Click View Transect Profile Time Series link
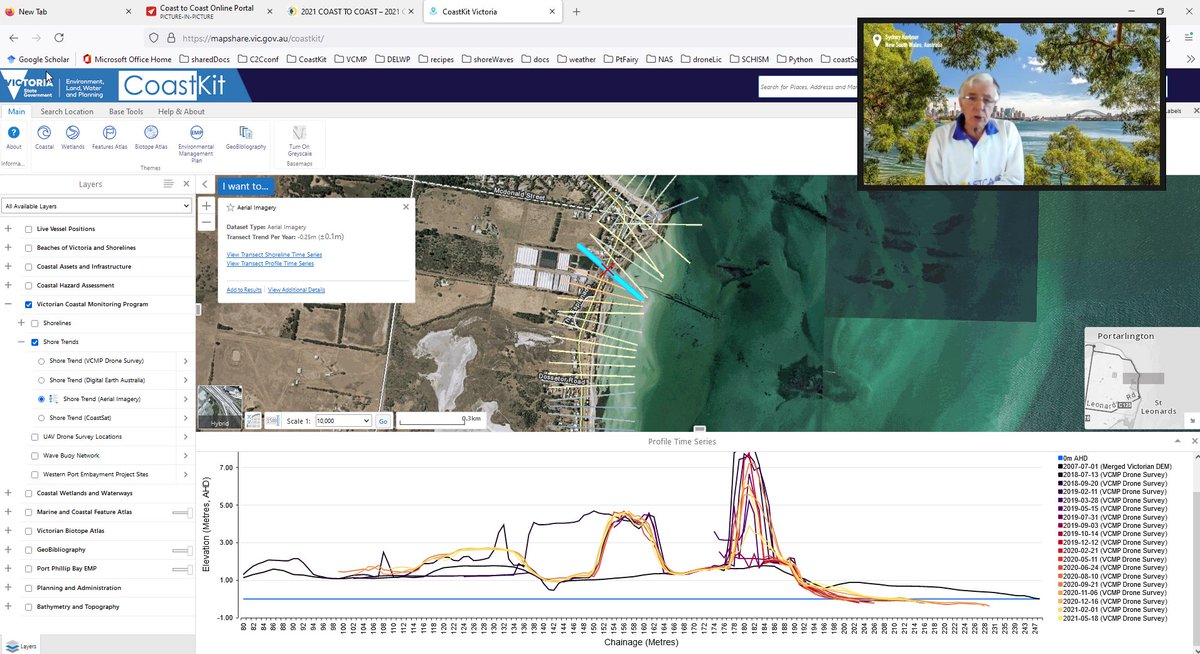This screenshot has width=1200, height=654. click(270, 264)
